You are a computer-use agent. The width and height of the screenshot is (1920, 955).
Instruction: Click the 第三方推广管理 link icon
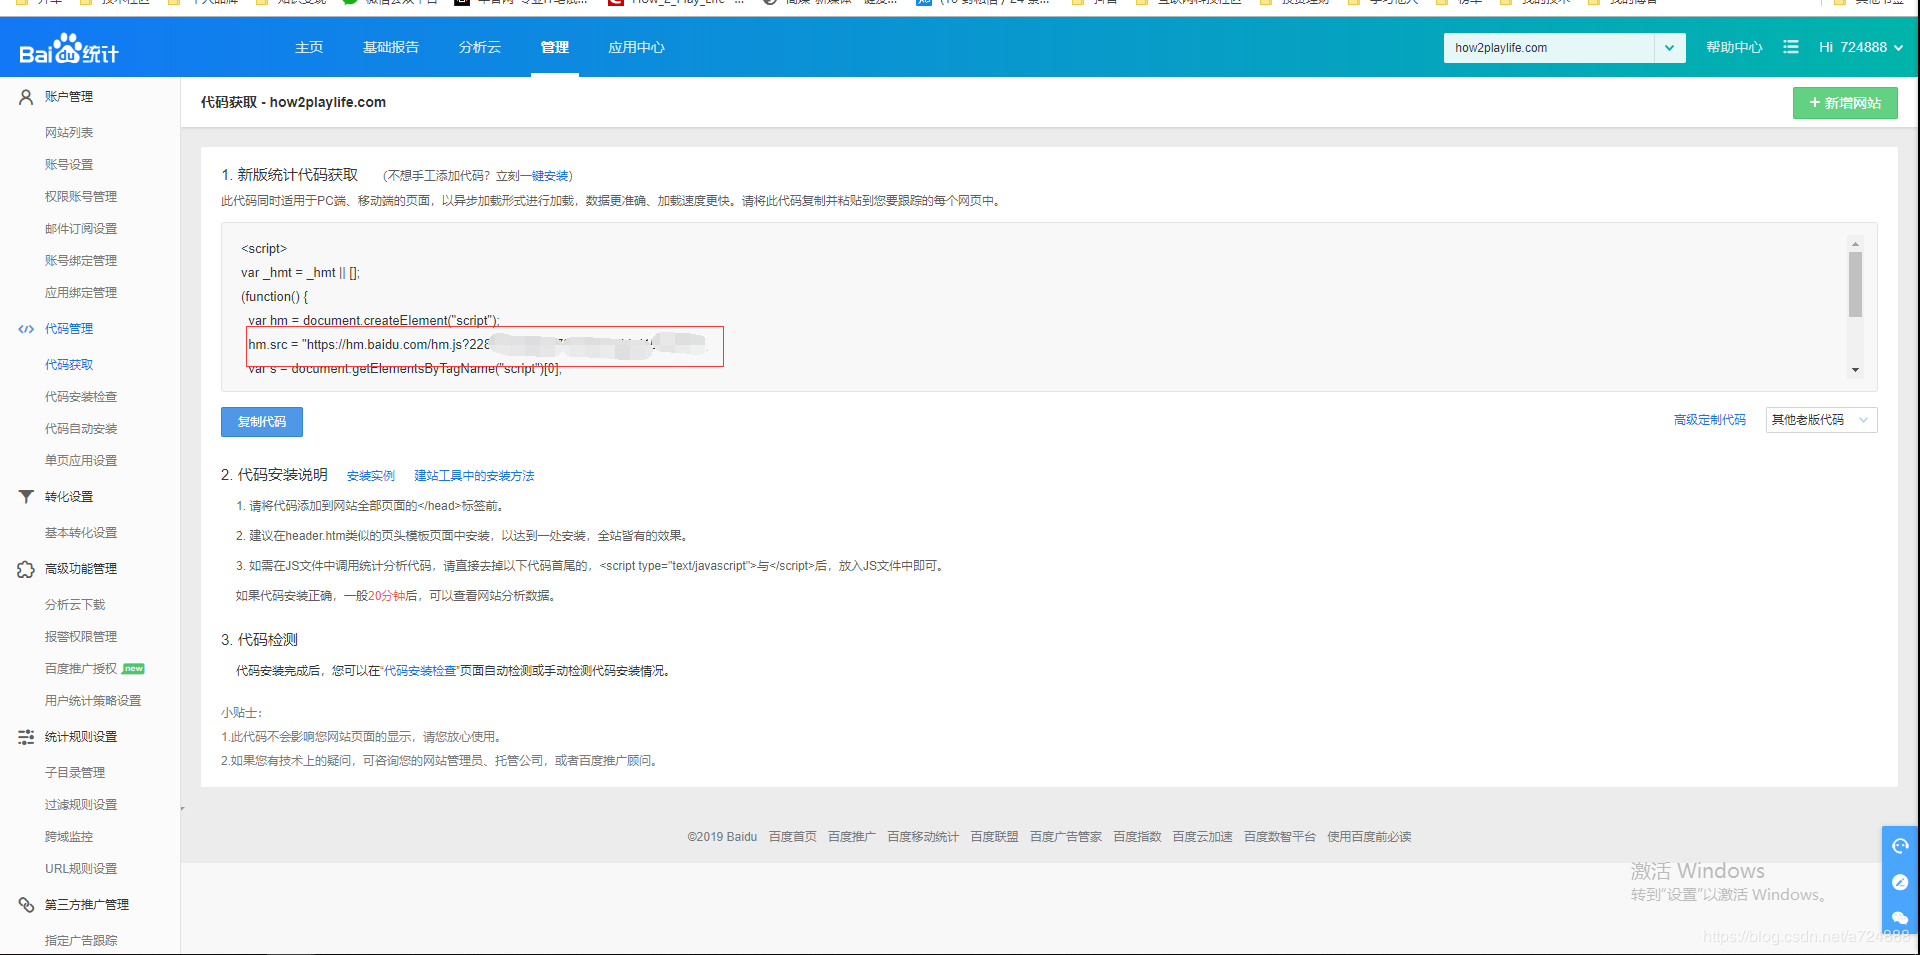26,905
